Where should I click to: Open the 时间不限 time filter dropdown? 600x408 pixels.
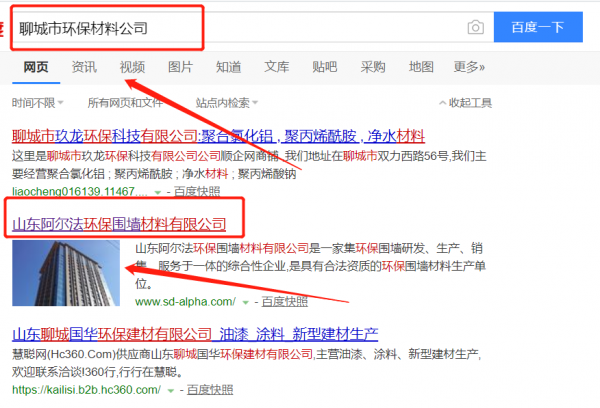tap(38, 103)
